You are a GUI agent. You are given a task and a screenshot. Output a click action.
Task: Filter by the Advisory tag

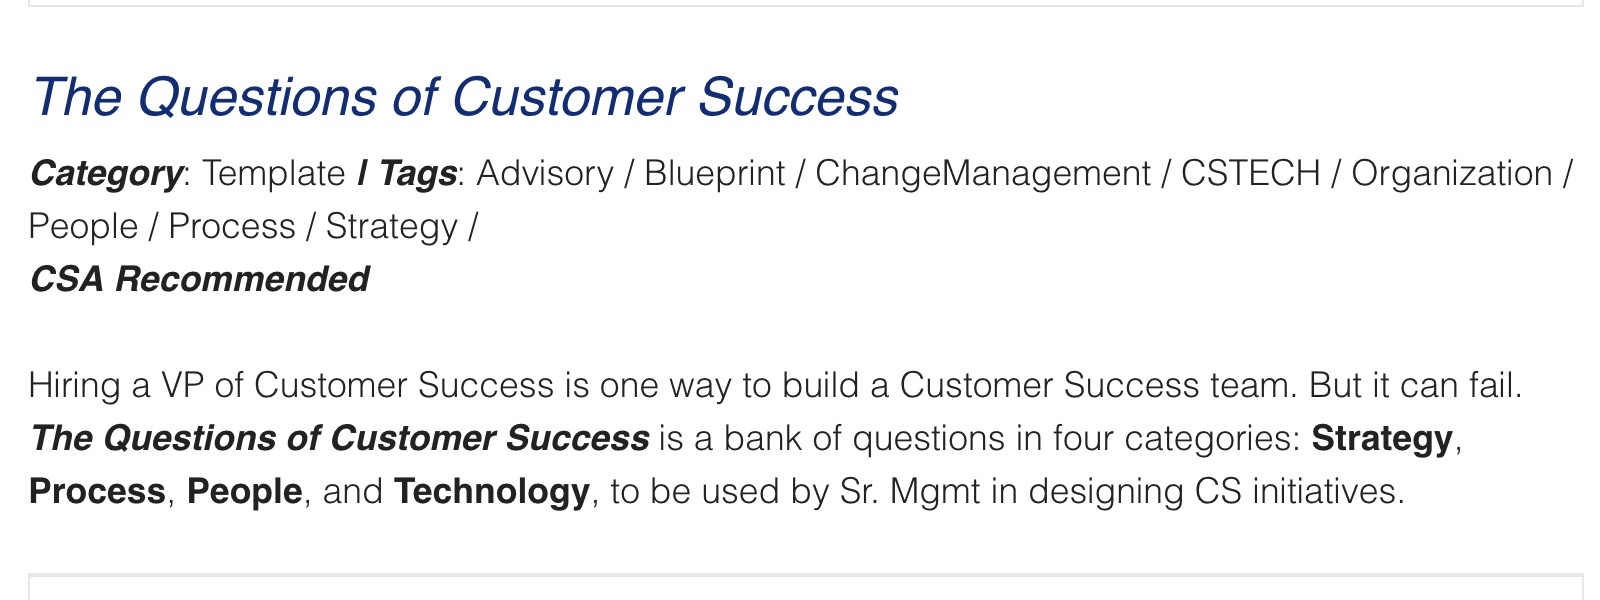pyautogui.click(x=545, y=174)
